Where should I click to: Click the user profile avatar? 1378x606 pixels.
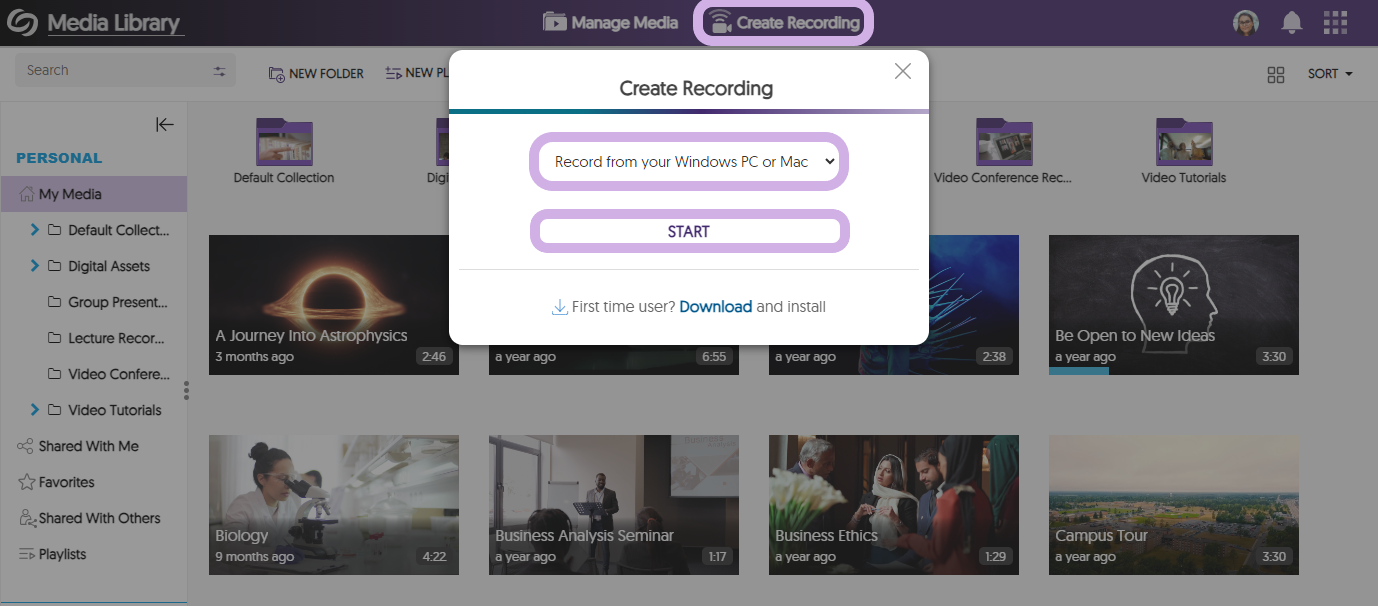coord(1246,22)
